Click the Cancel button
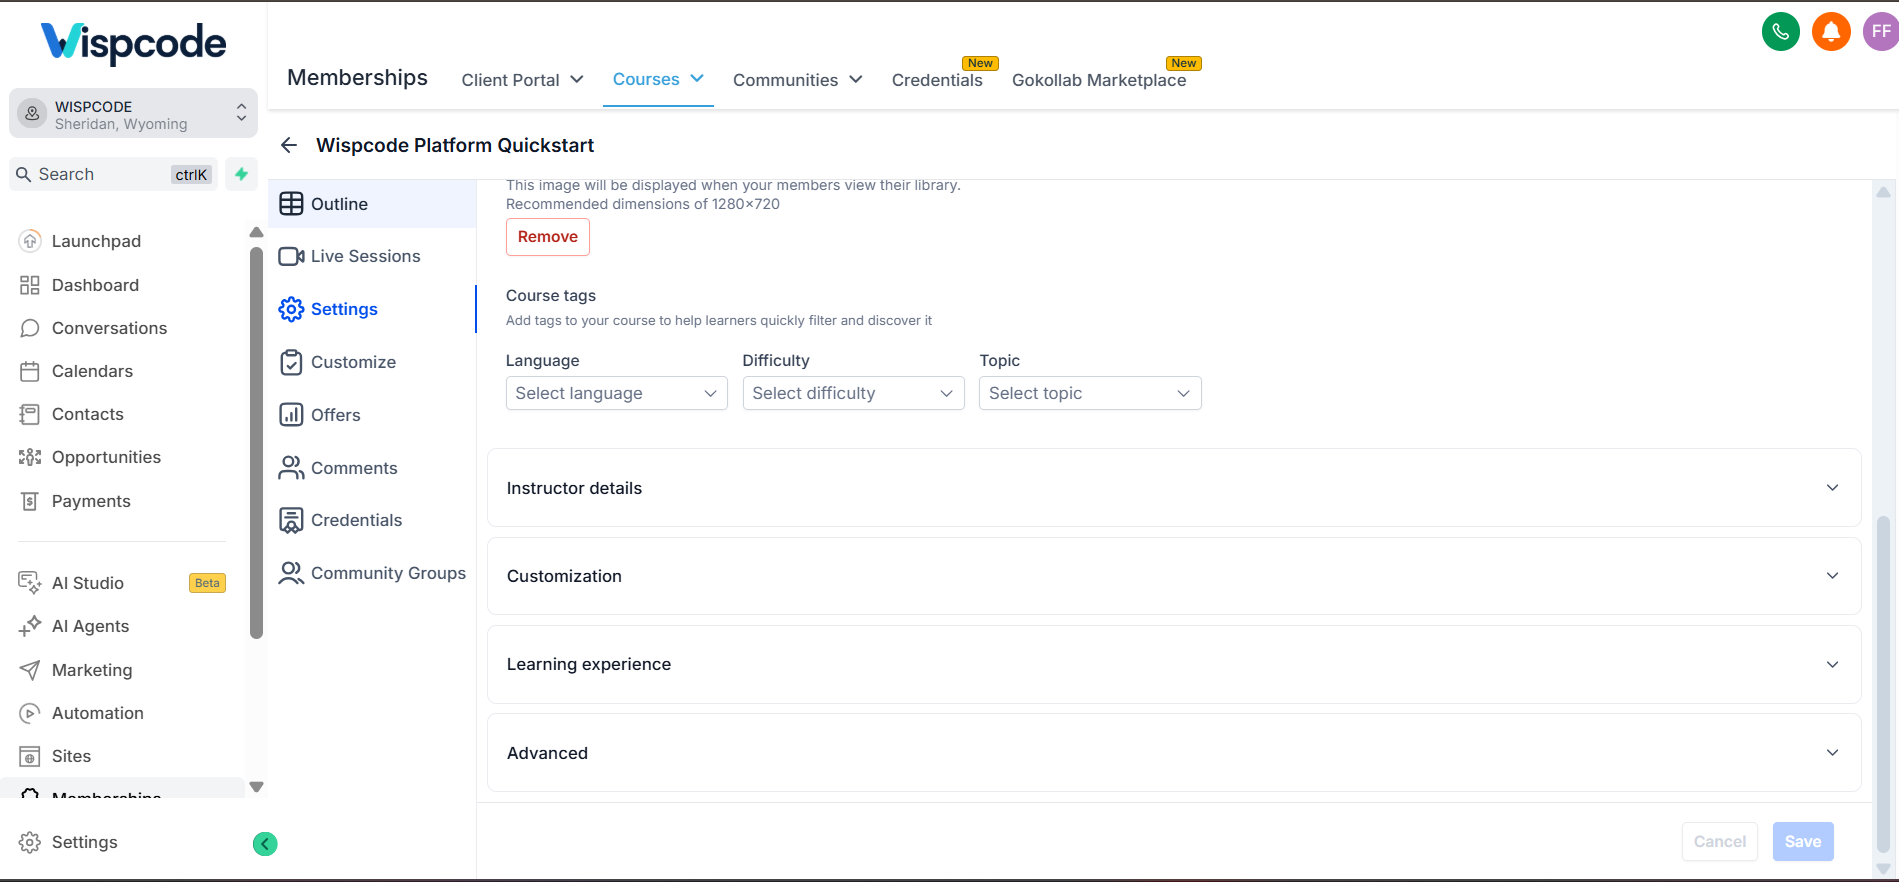 [x=1719, y=842]
